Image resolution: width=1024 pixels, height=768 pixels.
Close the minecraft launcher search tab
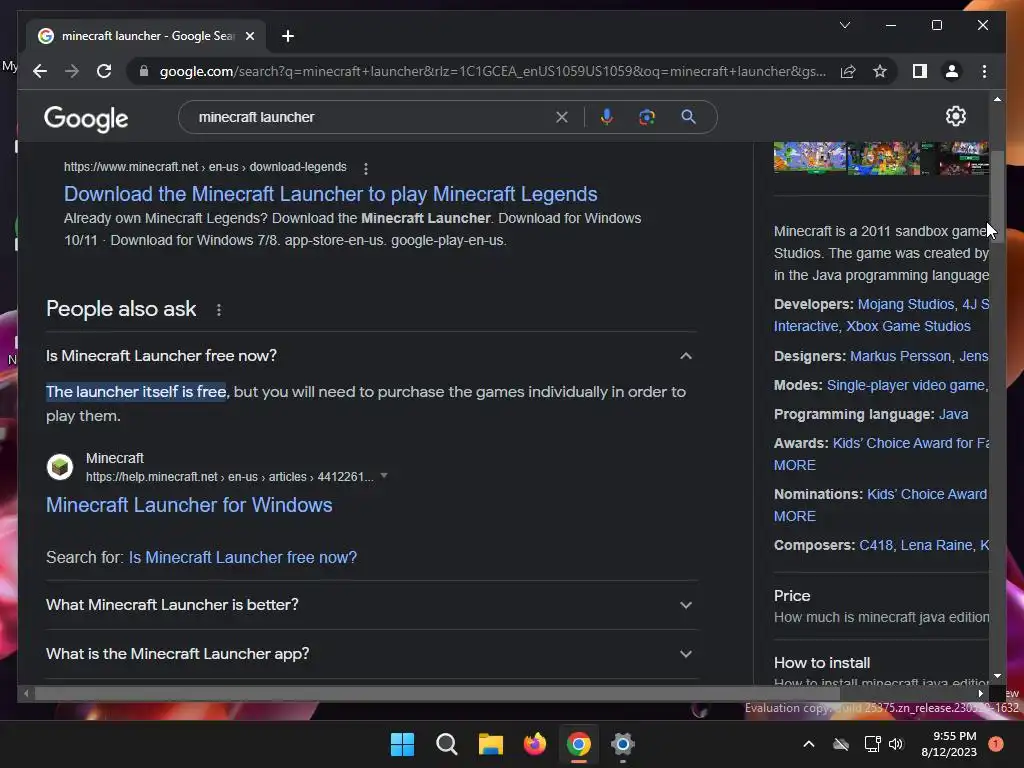tap(249, 36)
